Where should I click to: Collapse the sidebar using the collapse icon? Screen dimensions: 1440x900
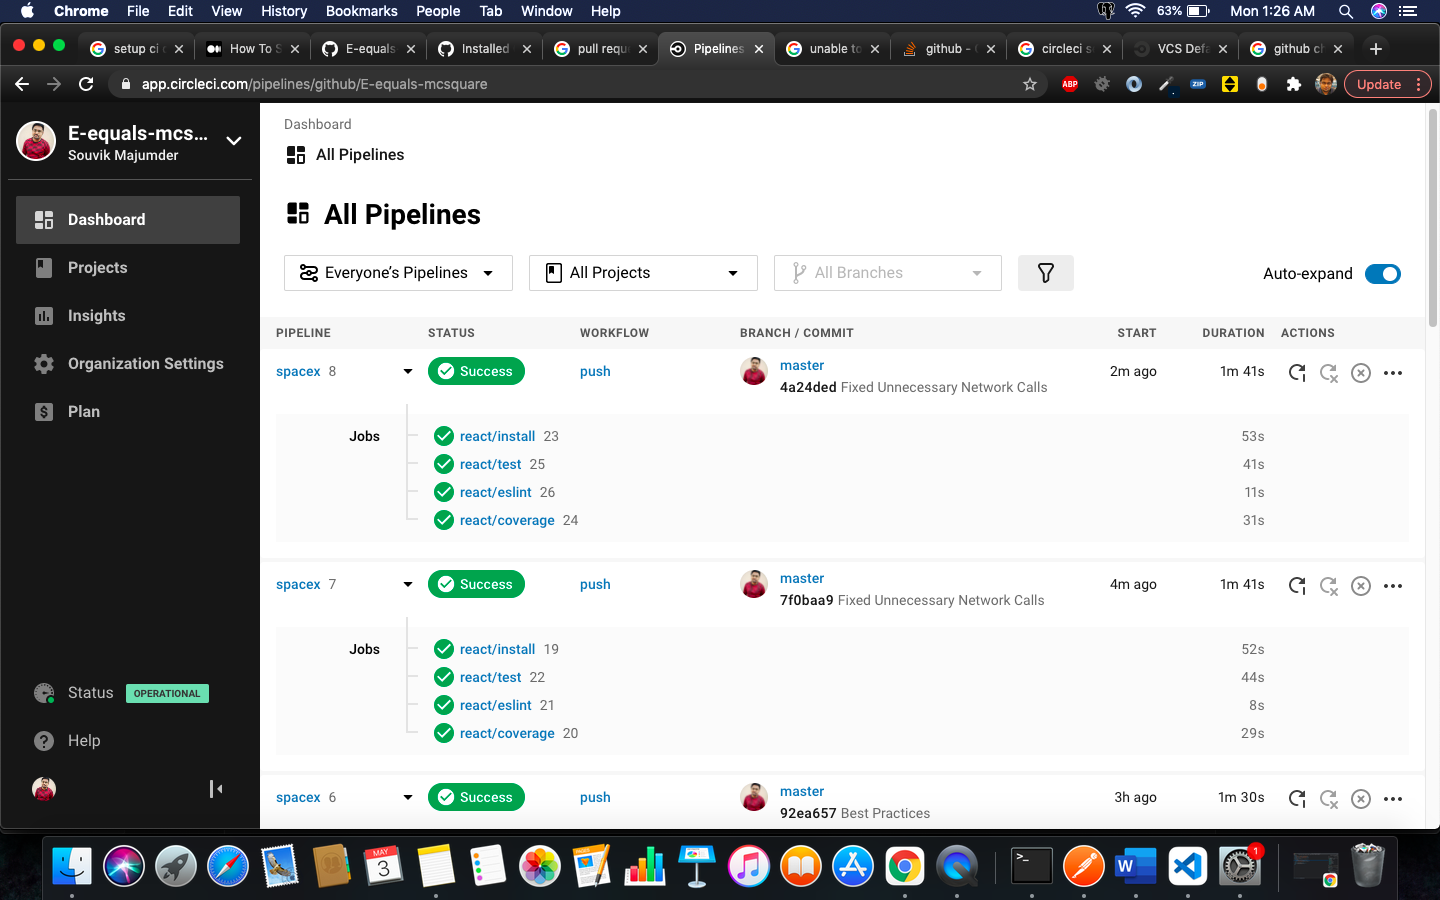pos(216,789)
